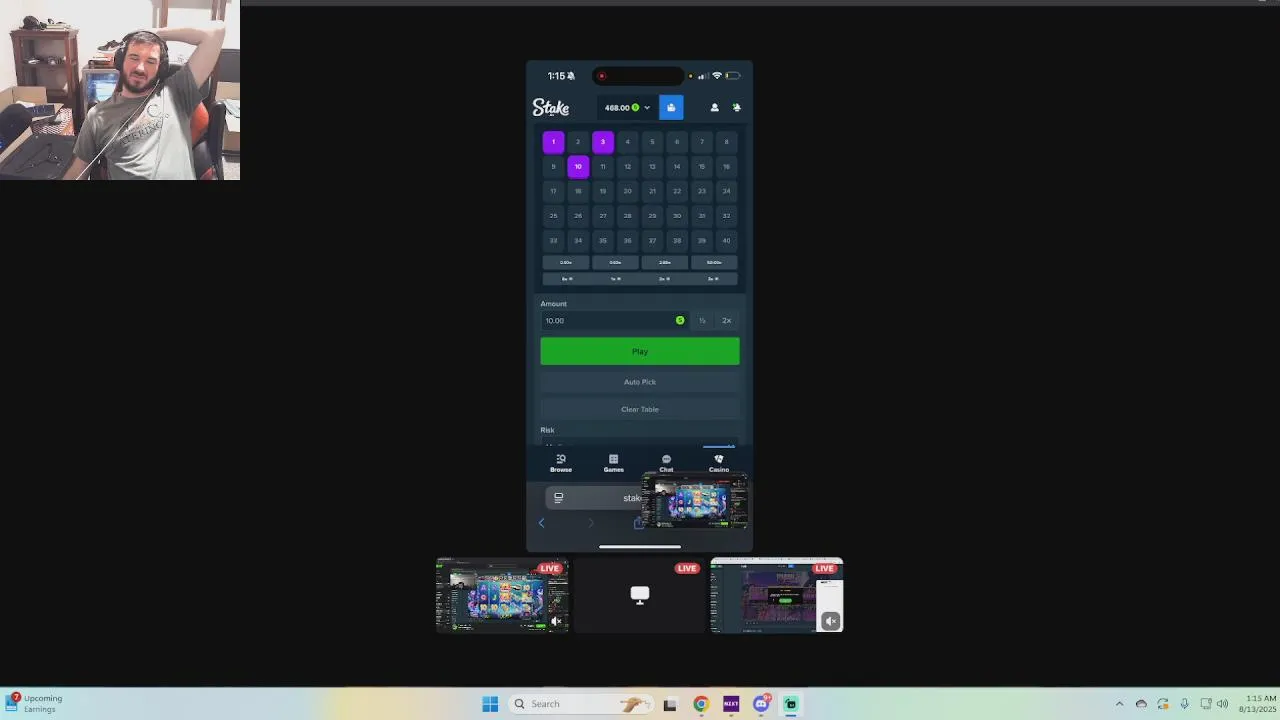Click Clear Table

click(x=640, y=409)
